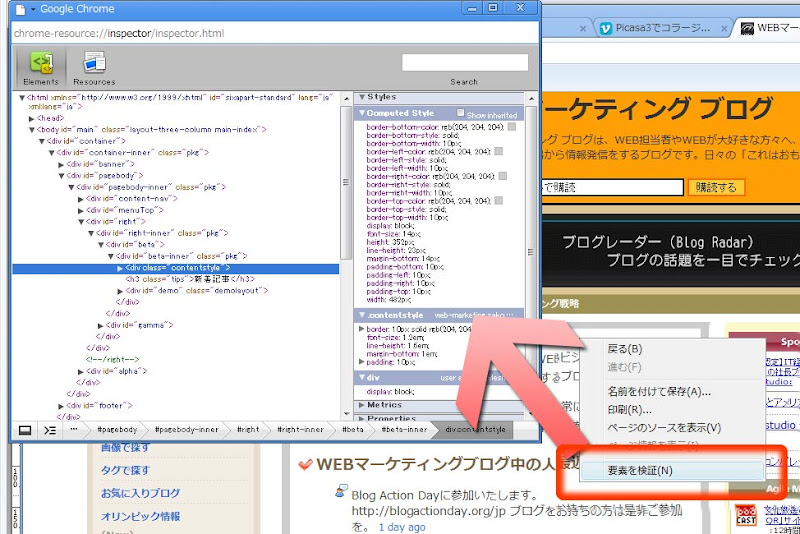Close the Picasa3 browser tab

pyautogui.click(x=723, y=29)
